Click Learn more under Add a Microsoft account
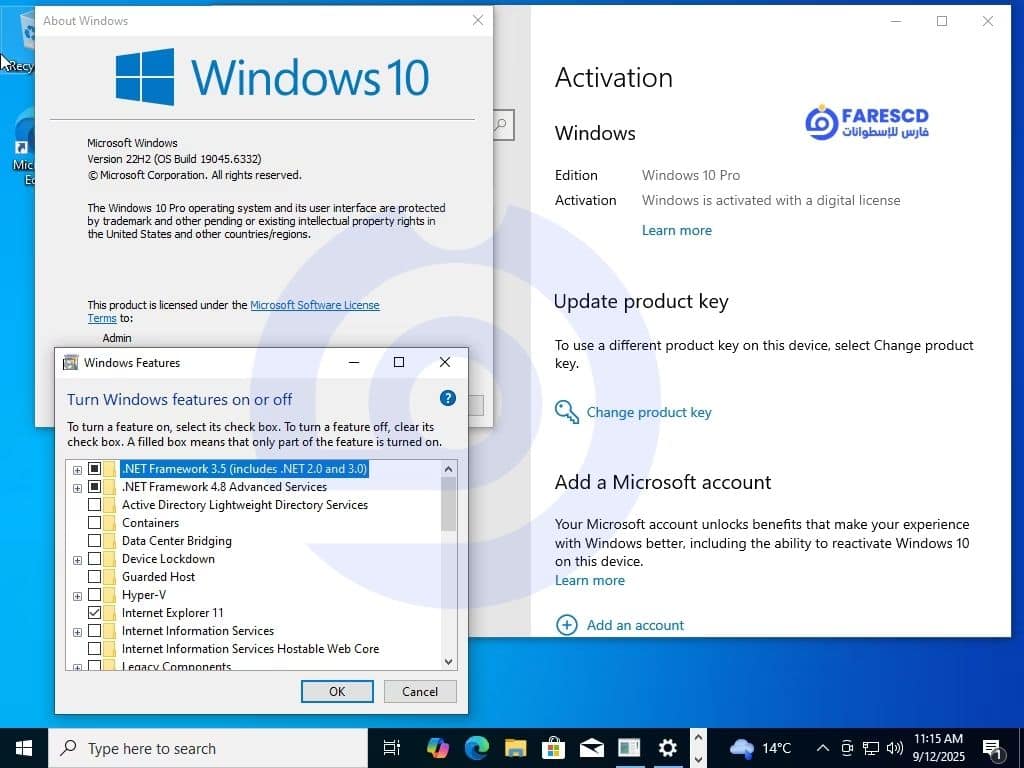This screenshot has width=1024, height=768. pyautogui.click(x=590, y=580)
